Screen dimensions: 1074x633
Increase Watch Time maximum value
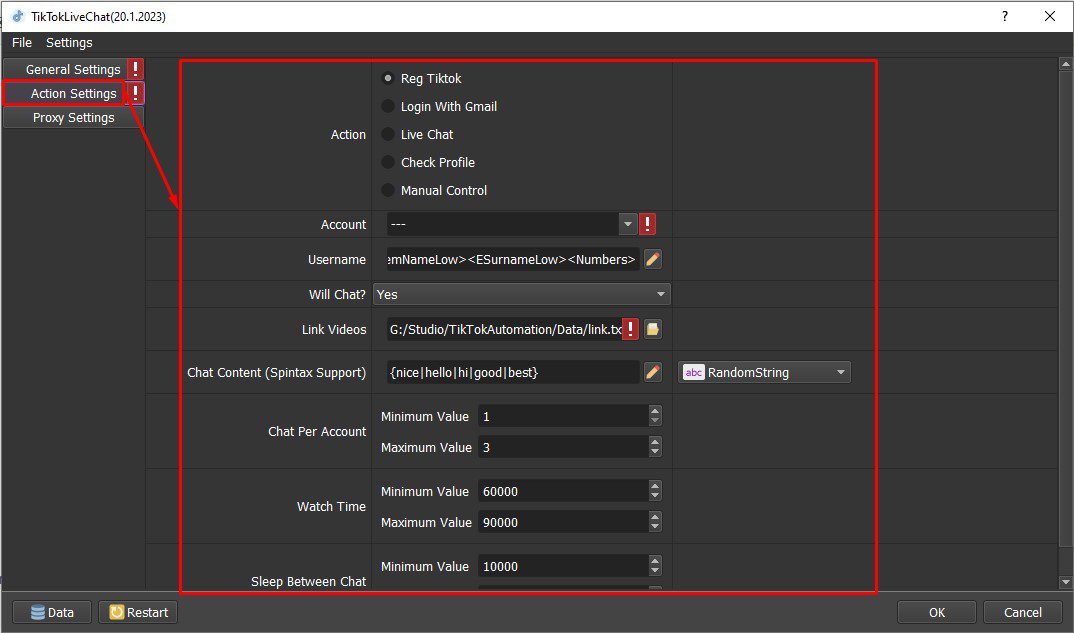pyautogui.click(x=655, y=517)
